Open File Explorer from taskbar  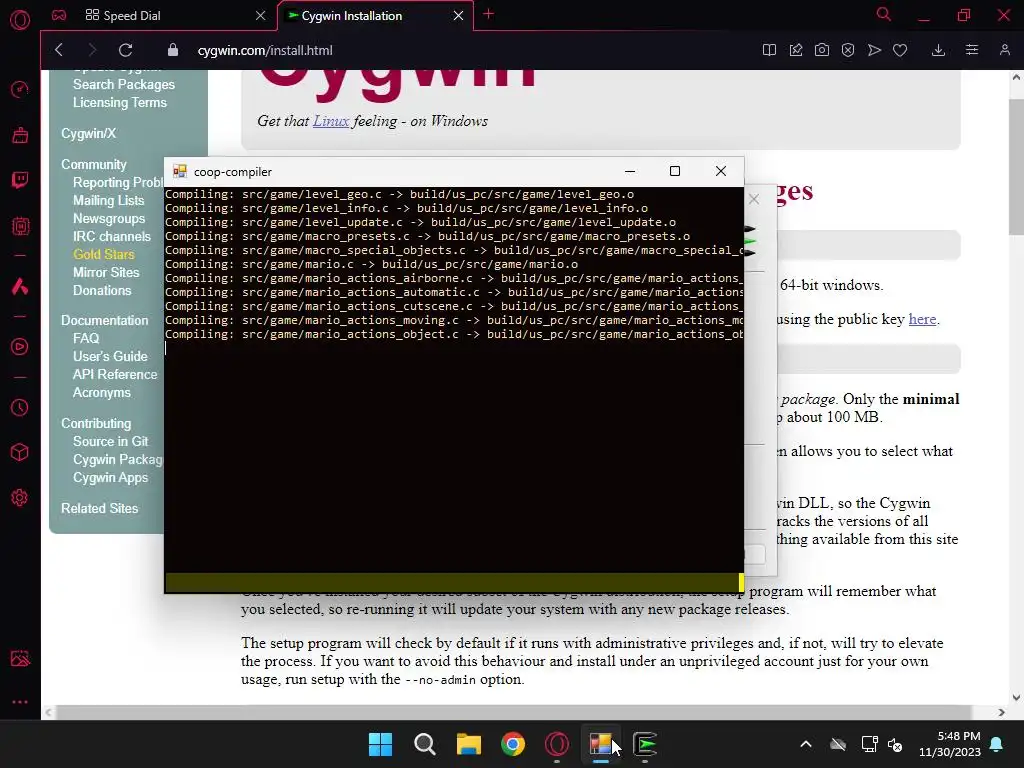[468, 744]
